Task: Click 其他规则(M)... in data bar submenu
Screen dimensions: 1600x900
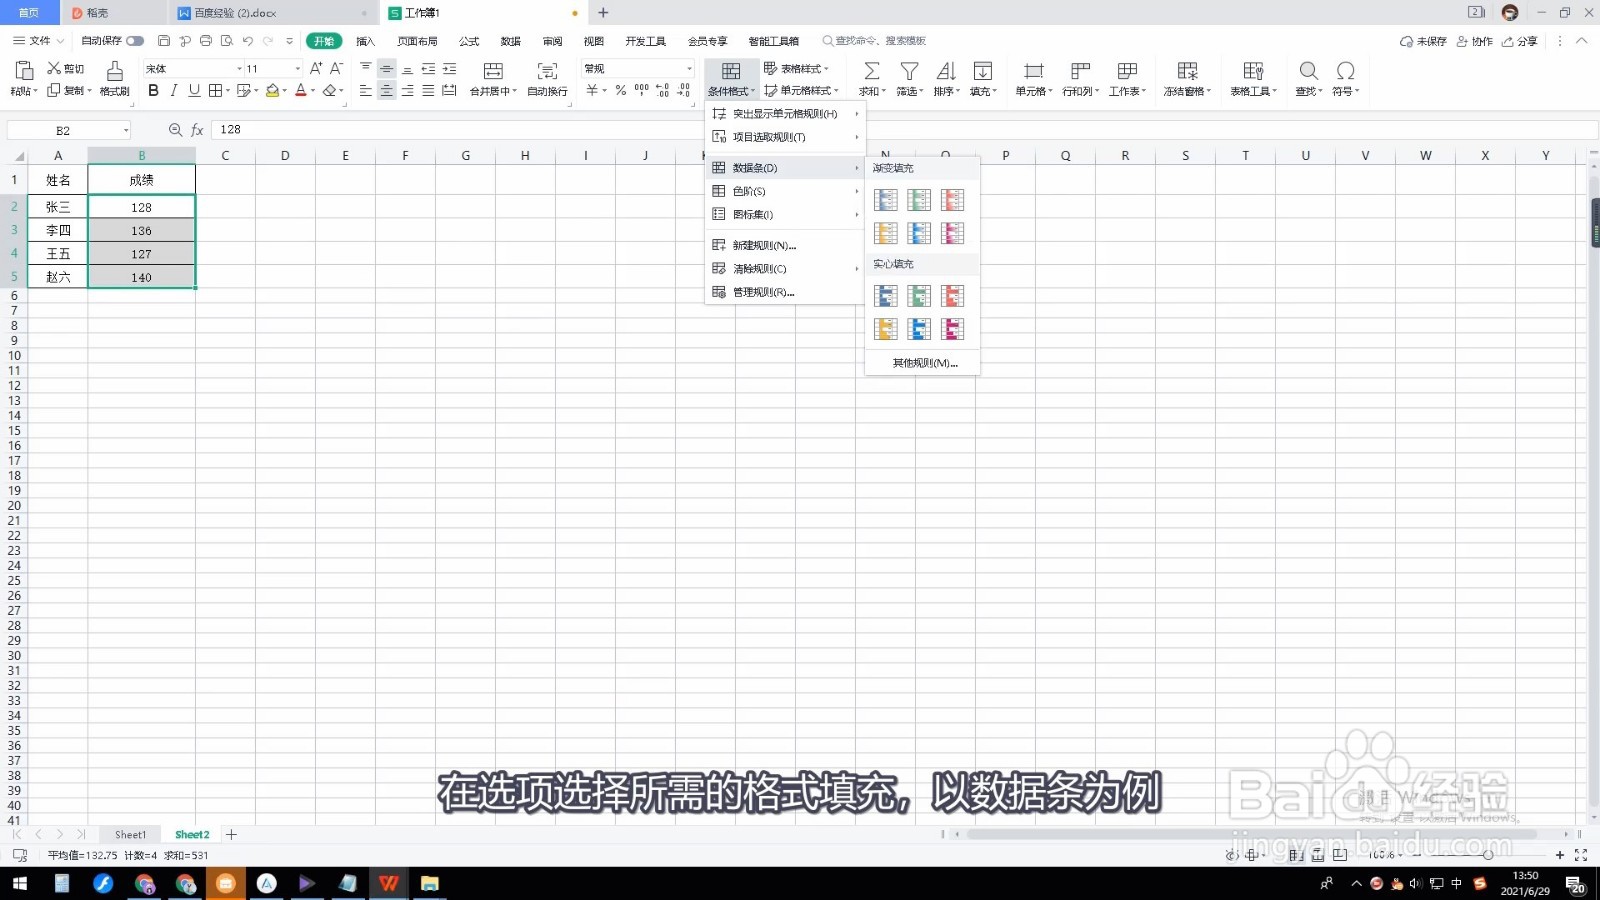Action: 923,363
